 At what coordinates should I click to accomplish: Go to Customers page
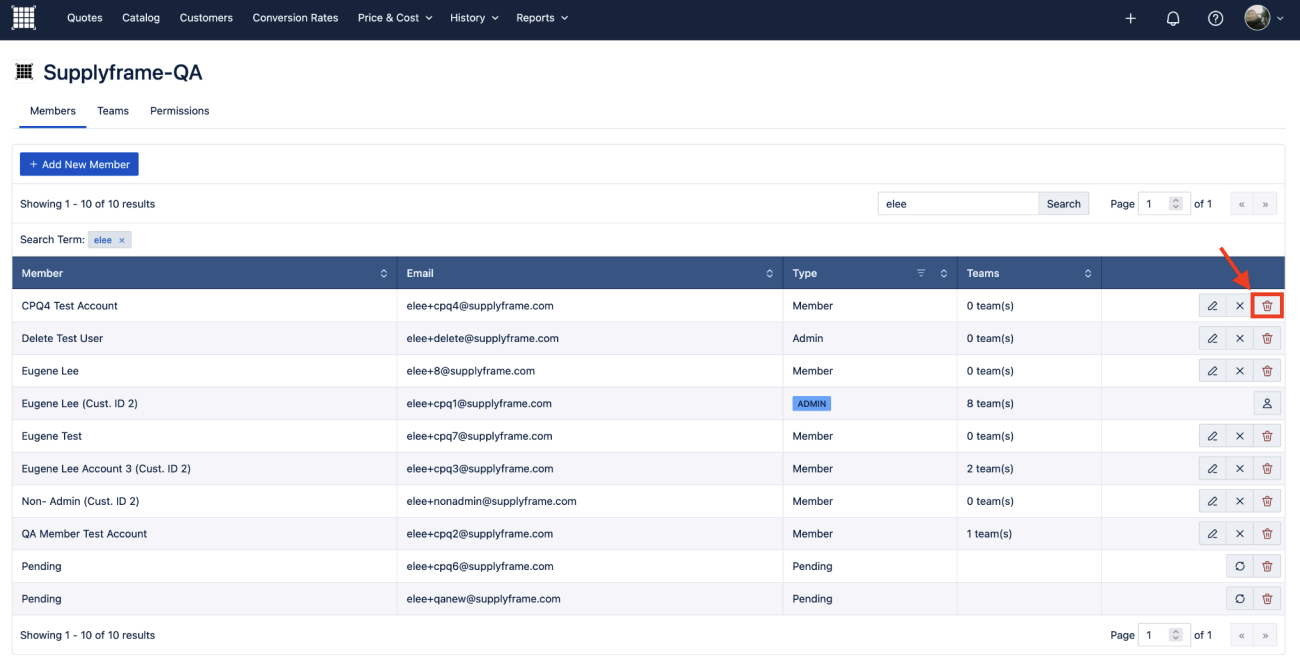tap(206, 18)
